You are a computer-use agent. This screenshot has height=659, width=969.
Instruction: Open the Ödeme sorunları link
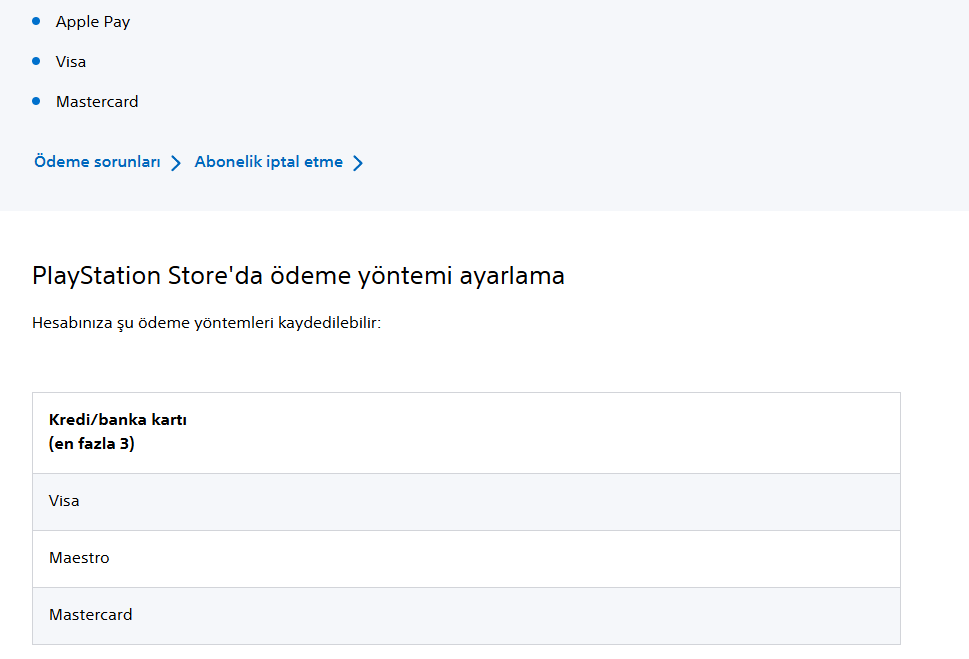coord(97,162)
